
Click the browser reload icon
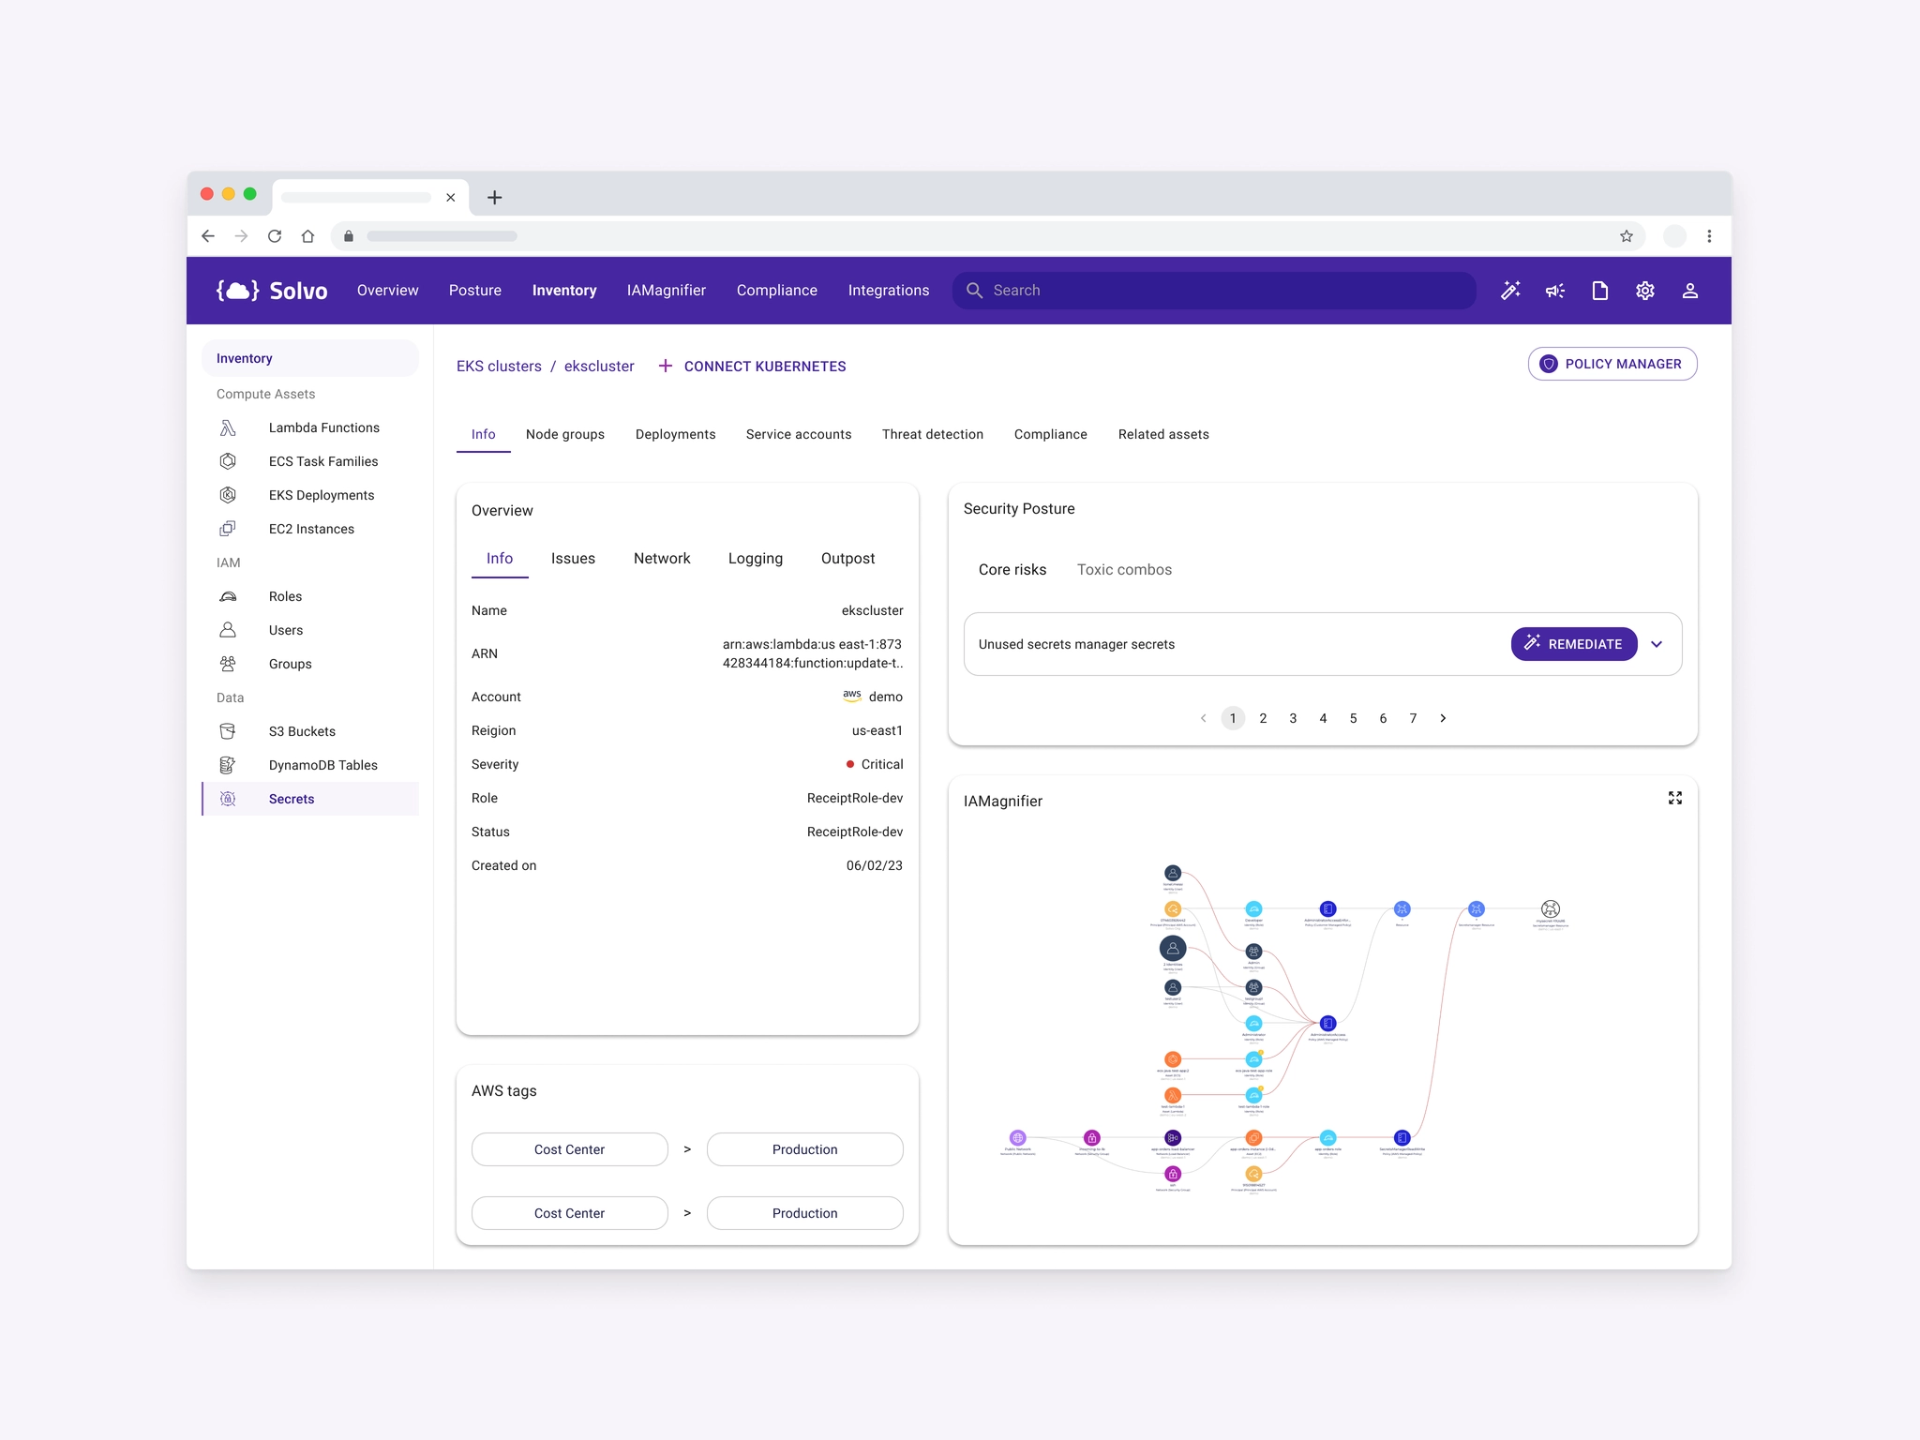coord(274,236)
